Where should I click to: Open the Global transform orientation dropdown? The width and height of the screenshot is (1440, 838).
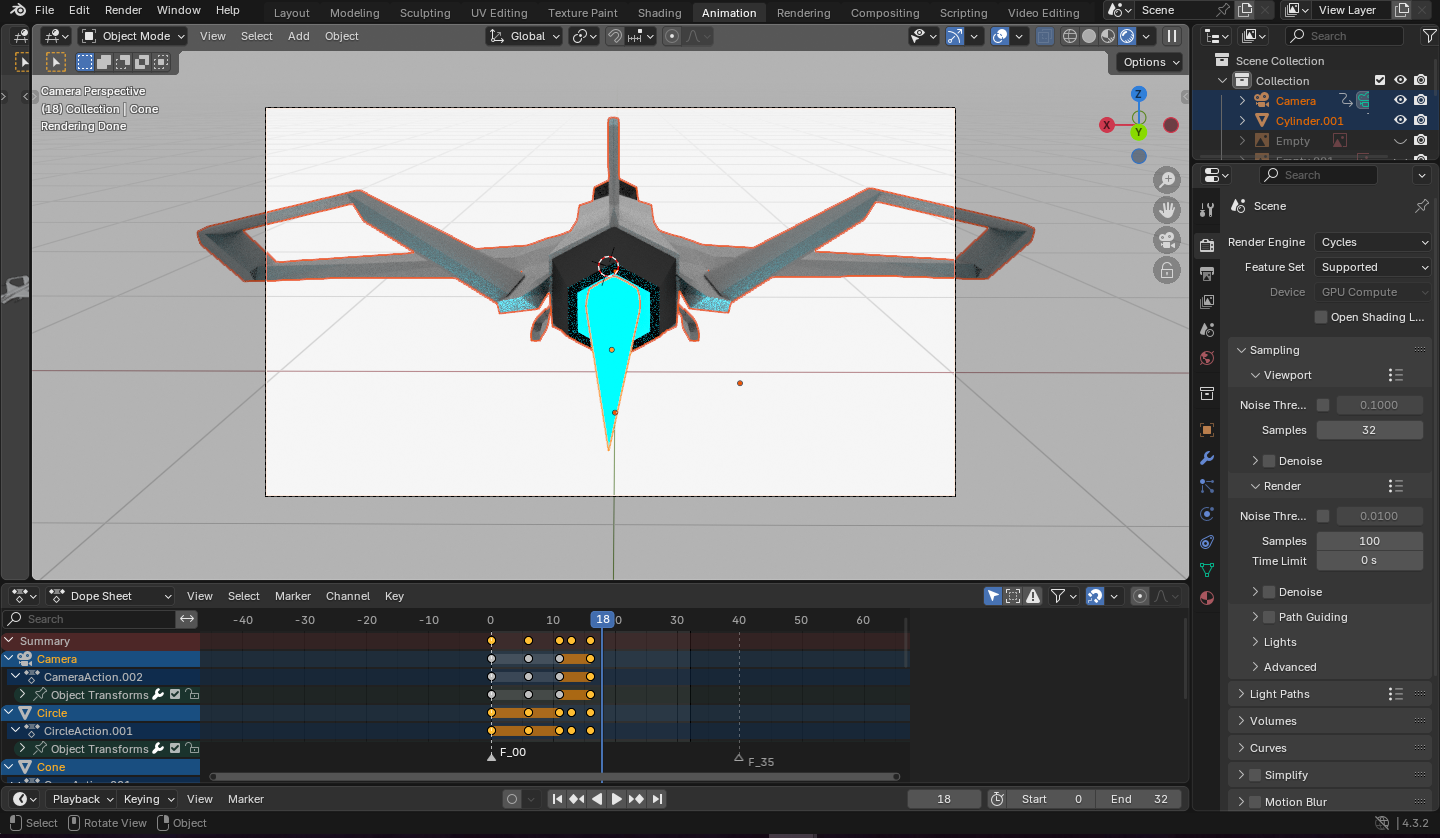tap(523, 36)
